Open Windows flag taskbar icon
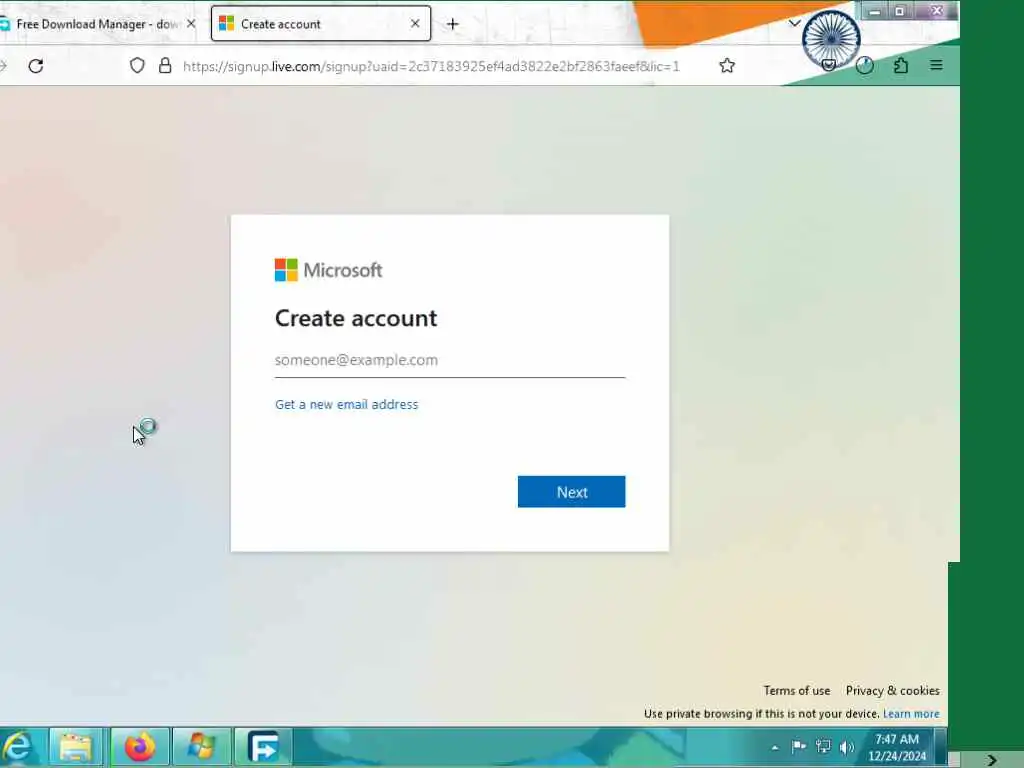This screenshot has height=768, width=1024. point(201,746)
